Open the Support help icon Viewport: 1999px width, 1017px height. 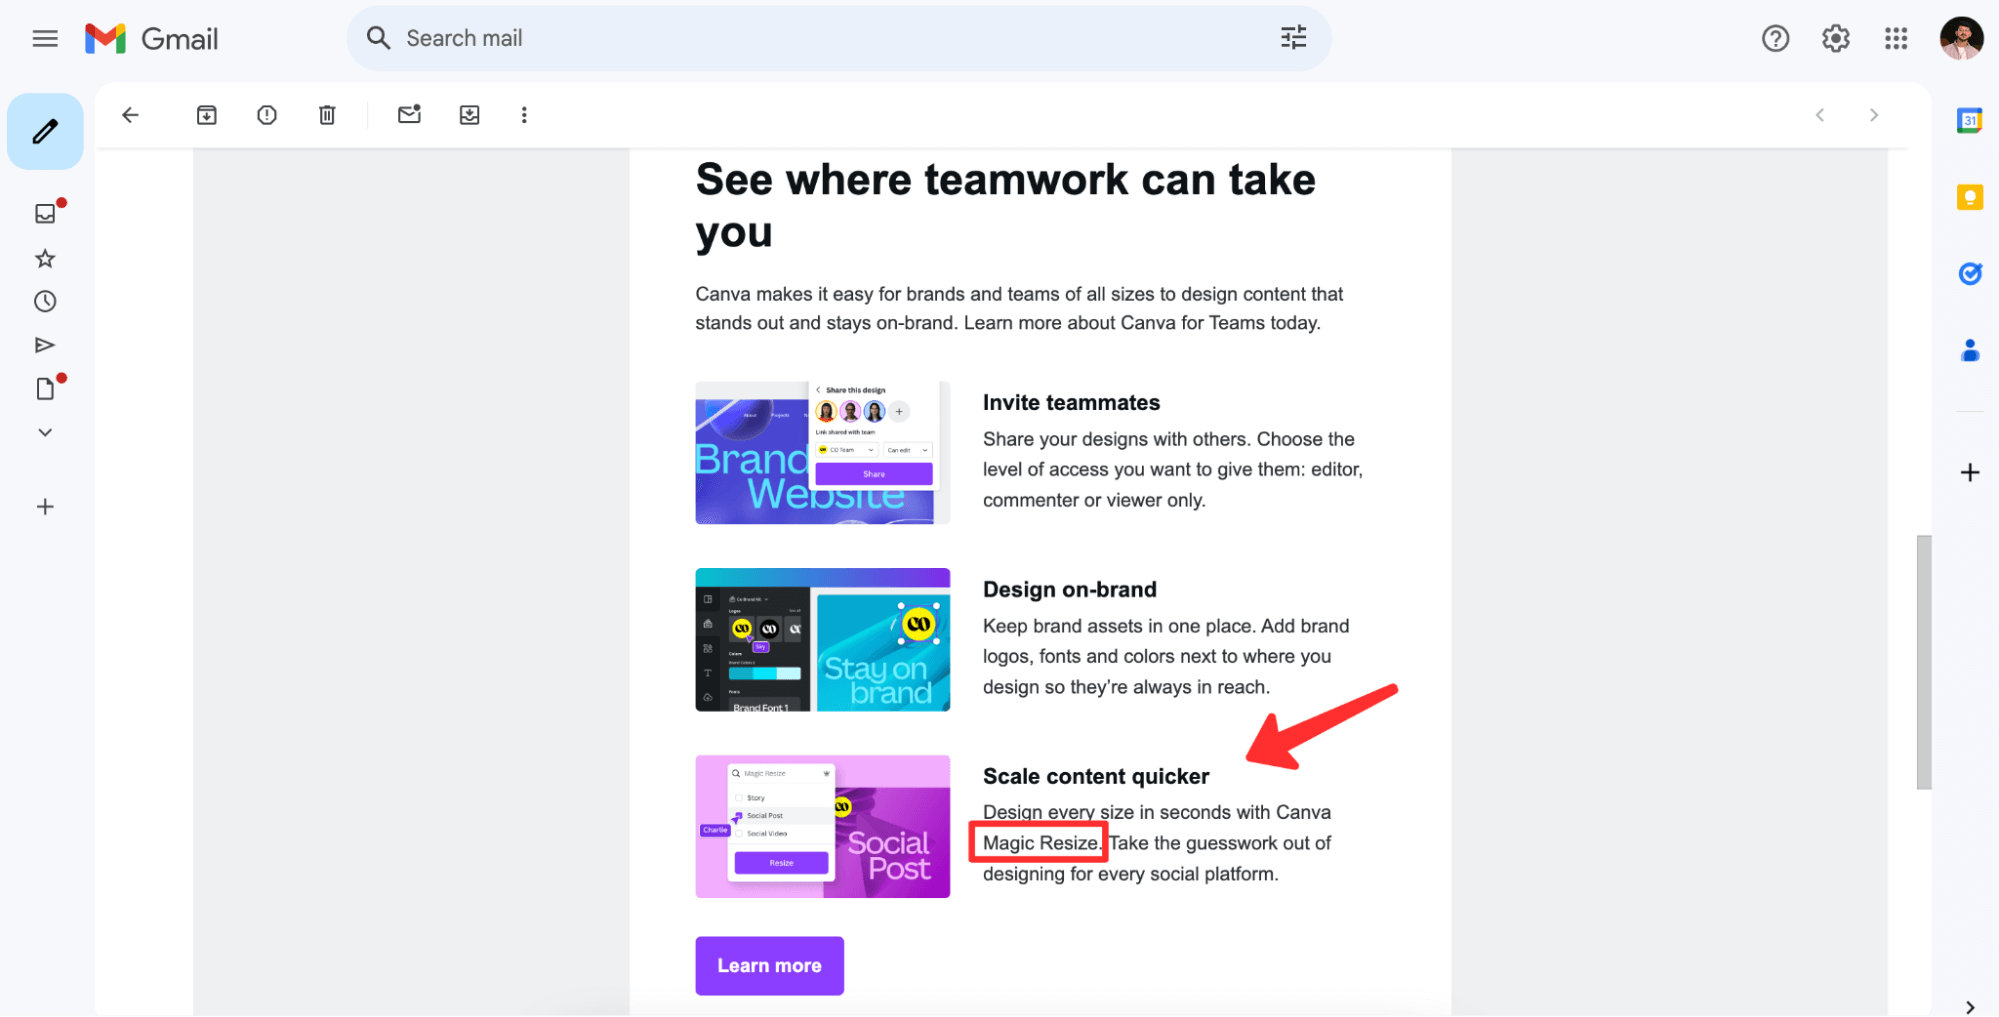click(1775, 39)
